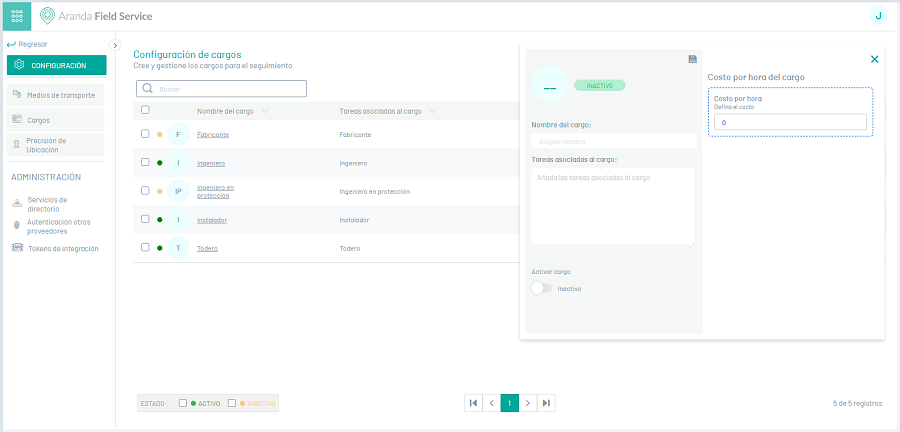Viewport: 900px width, 432px height.
Task: Click the Servicios de directorio icon
Action: coord(17,204)
